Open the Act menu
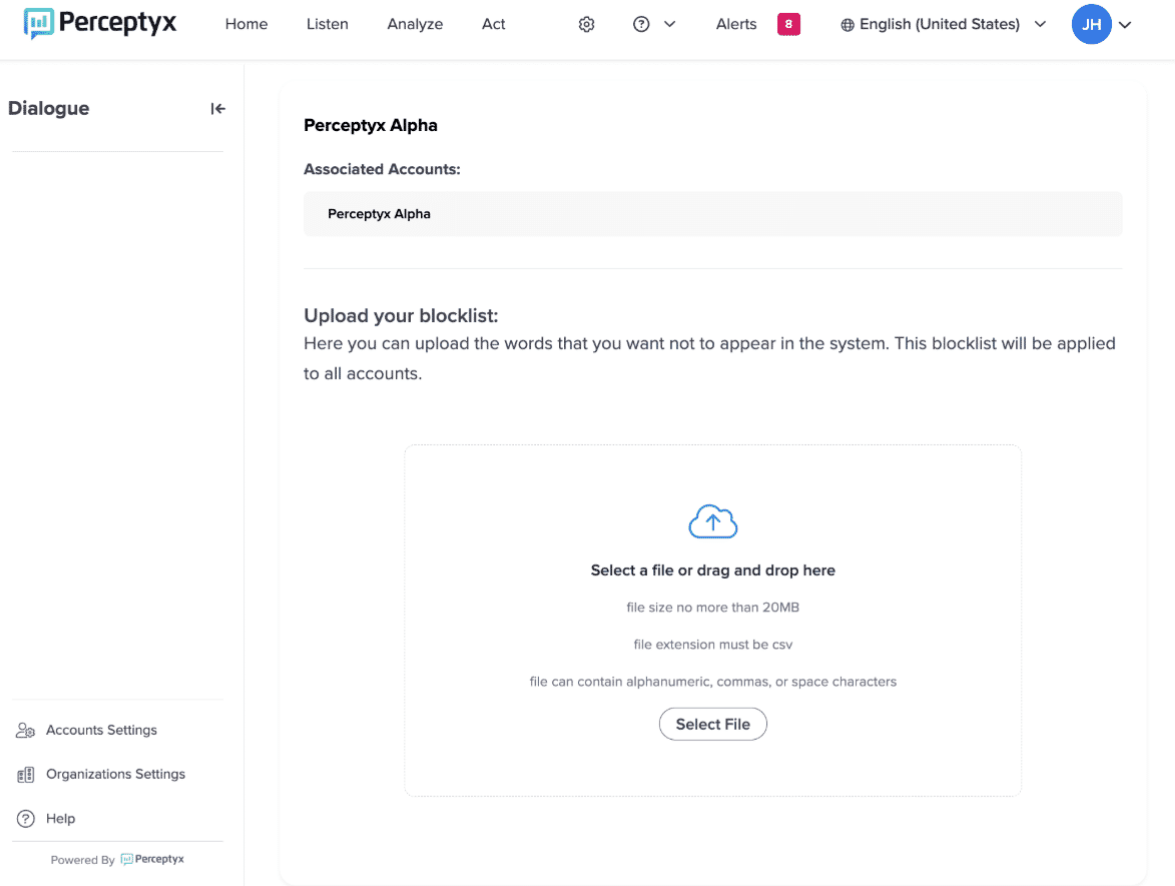Image resolution: width=1175 pixels, height=886 pixels. point(493,24)
